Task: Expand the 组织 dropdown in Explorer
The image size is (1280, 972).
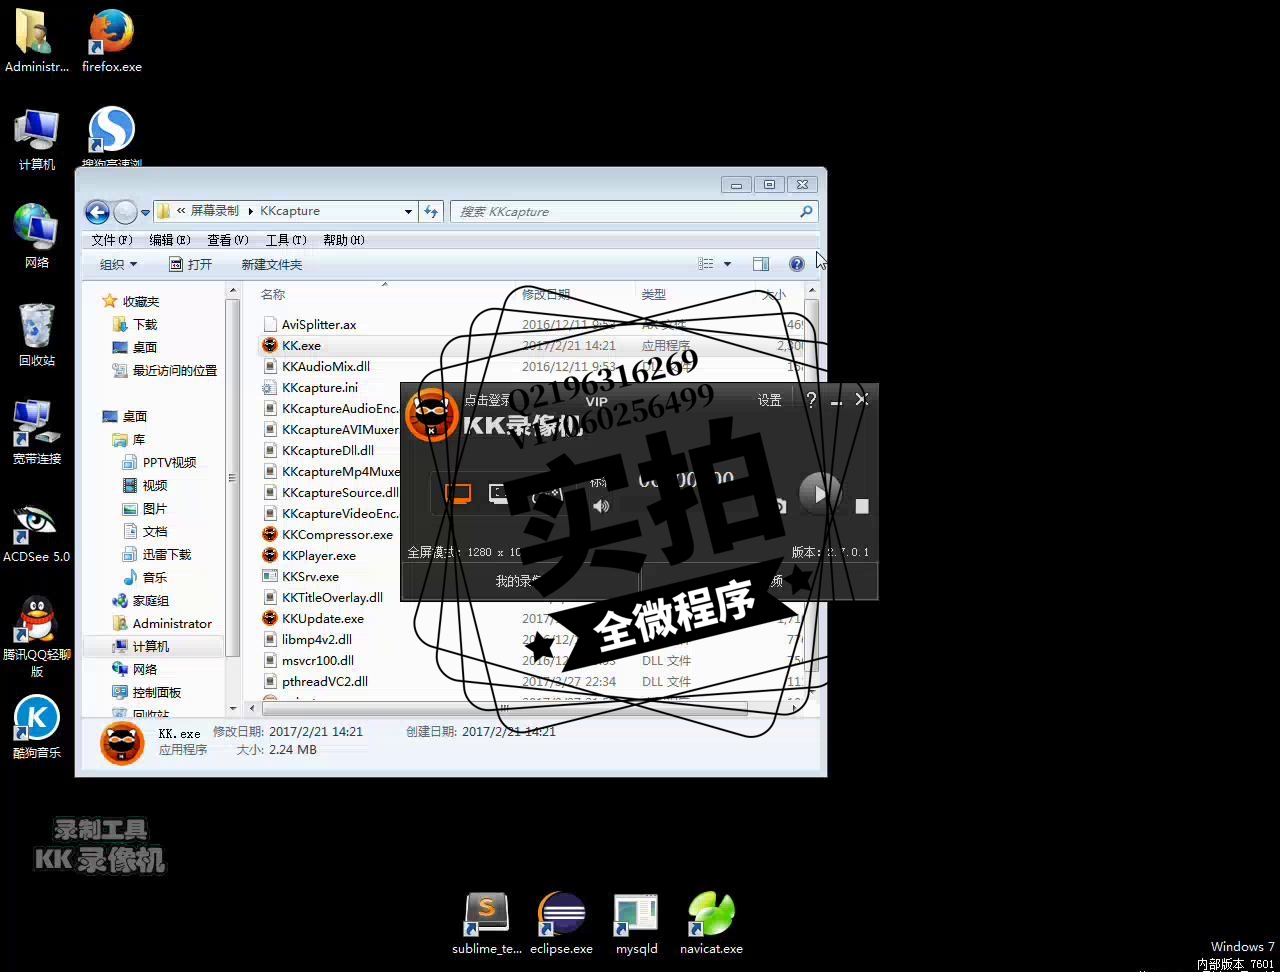Action: click(118, 264)
